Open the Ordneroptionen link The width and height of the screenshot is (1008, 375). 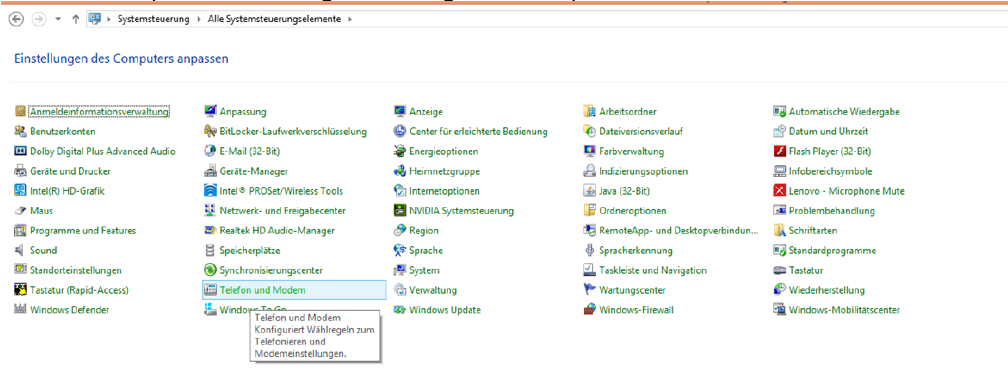point(633,211)
